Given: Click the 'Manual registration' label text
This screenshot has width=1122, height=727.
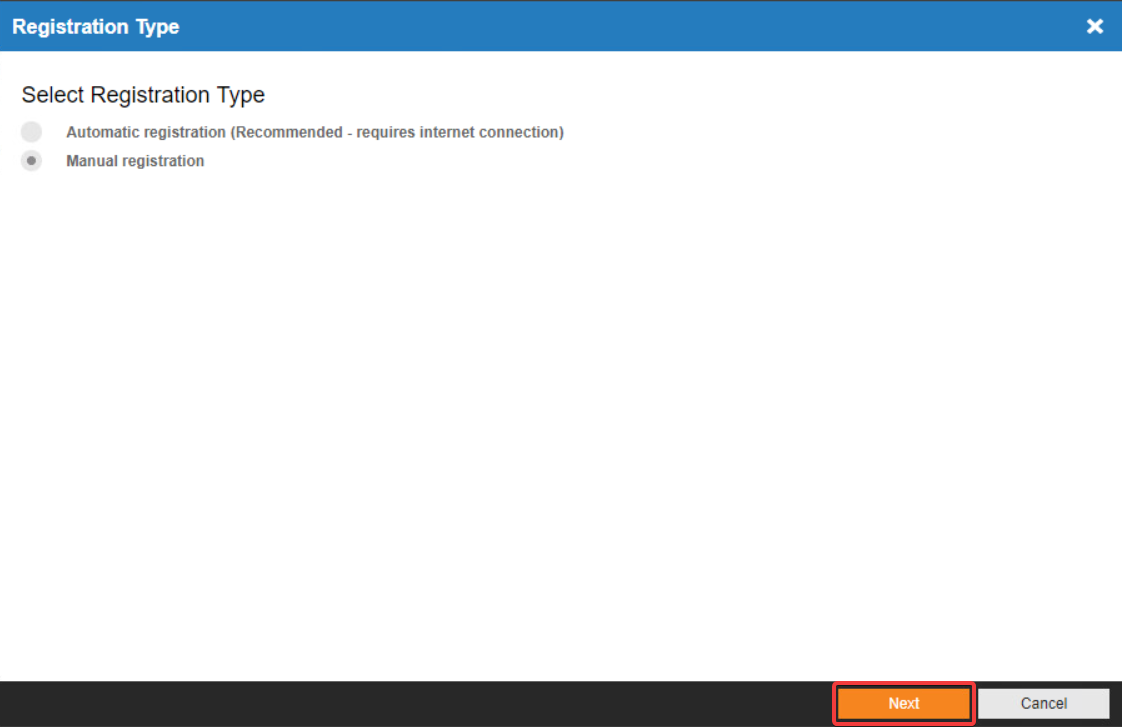Looking at the screenshot, I should click(135, 161).
